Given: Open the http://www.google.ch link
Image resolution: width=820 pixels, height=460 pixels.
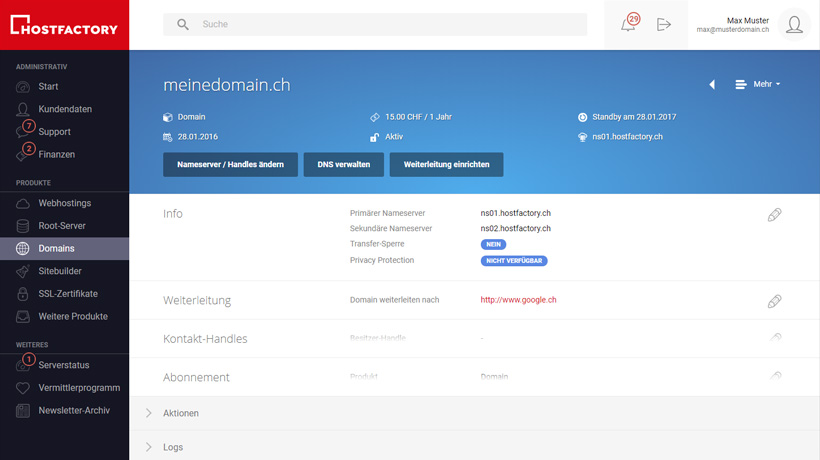Looking at the screenshot, I should point(518,300).
